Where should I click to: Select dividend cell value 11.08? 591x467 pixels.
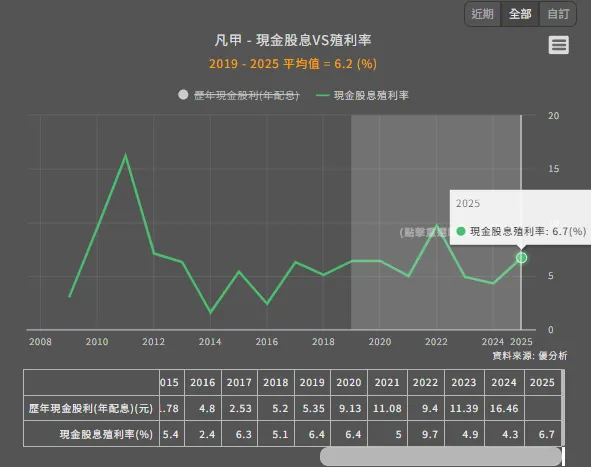click(387, 408)
